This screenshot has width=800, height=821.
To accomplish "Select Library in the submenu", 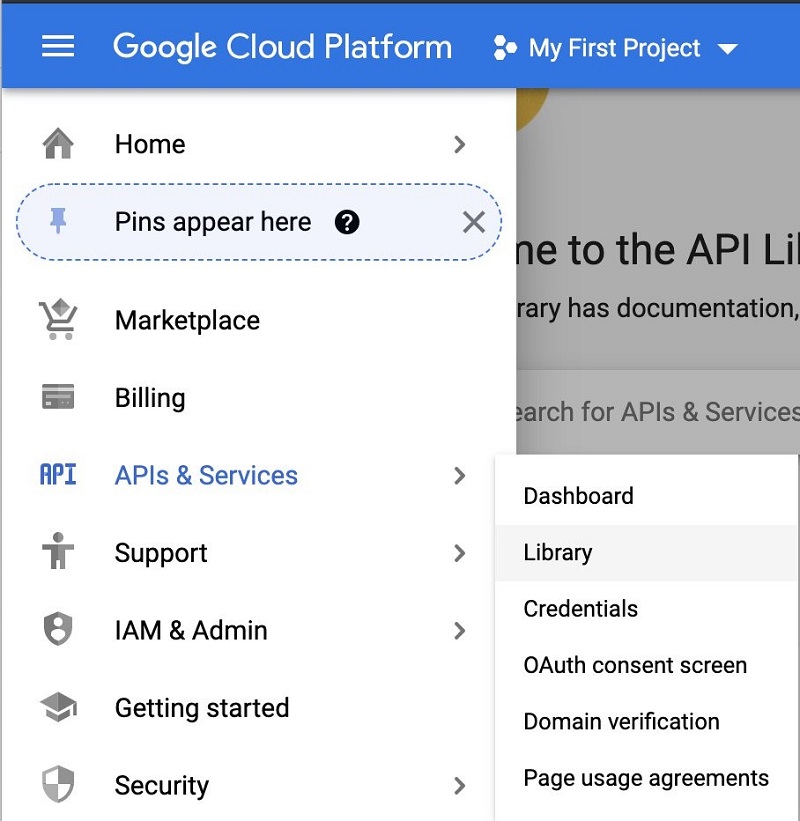I will pyautogui.click(x=646, y=553).
